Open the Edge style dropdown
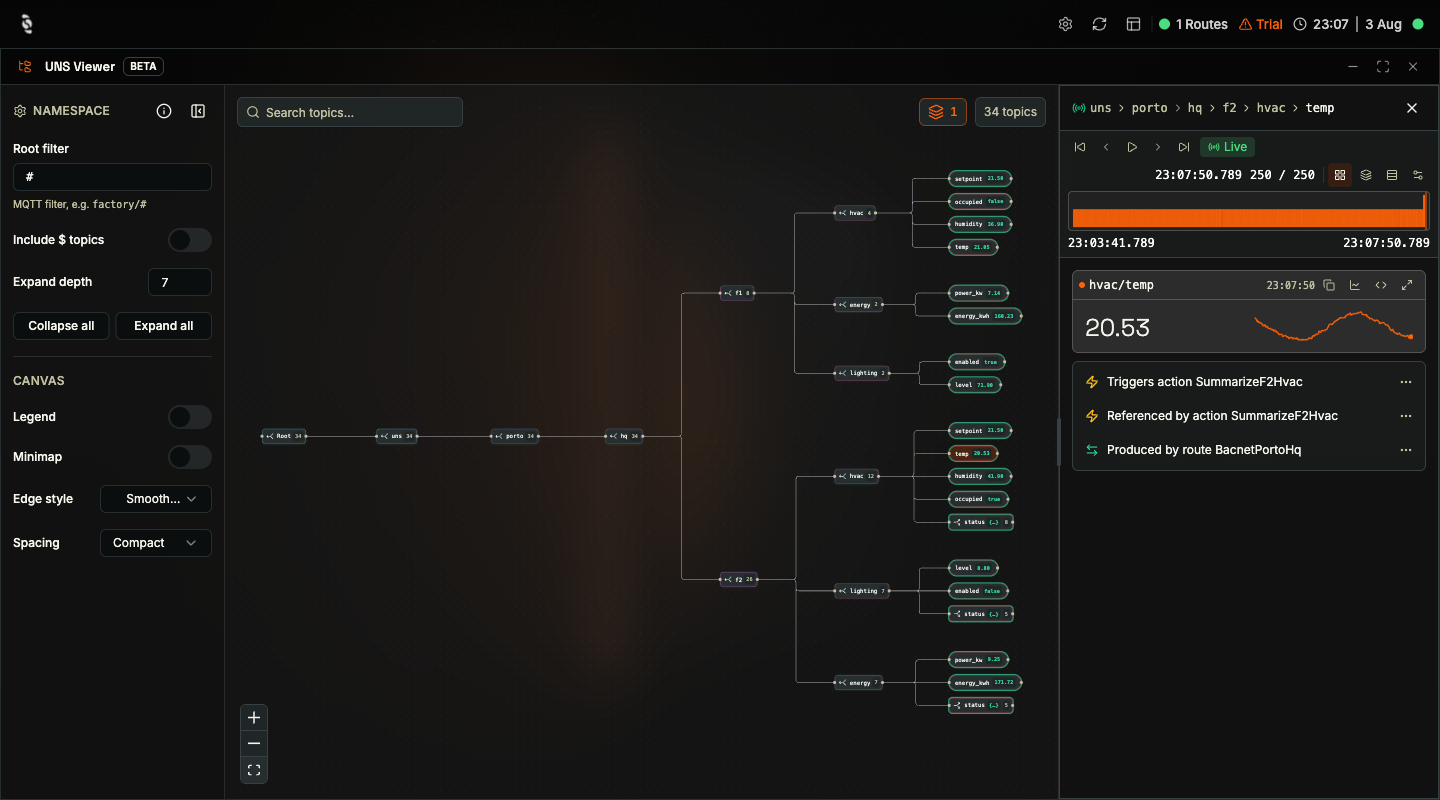This screenshot has width=1440, height=800. coord(156,499)
